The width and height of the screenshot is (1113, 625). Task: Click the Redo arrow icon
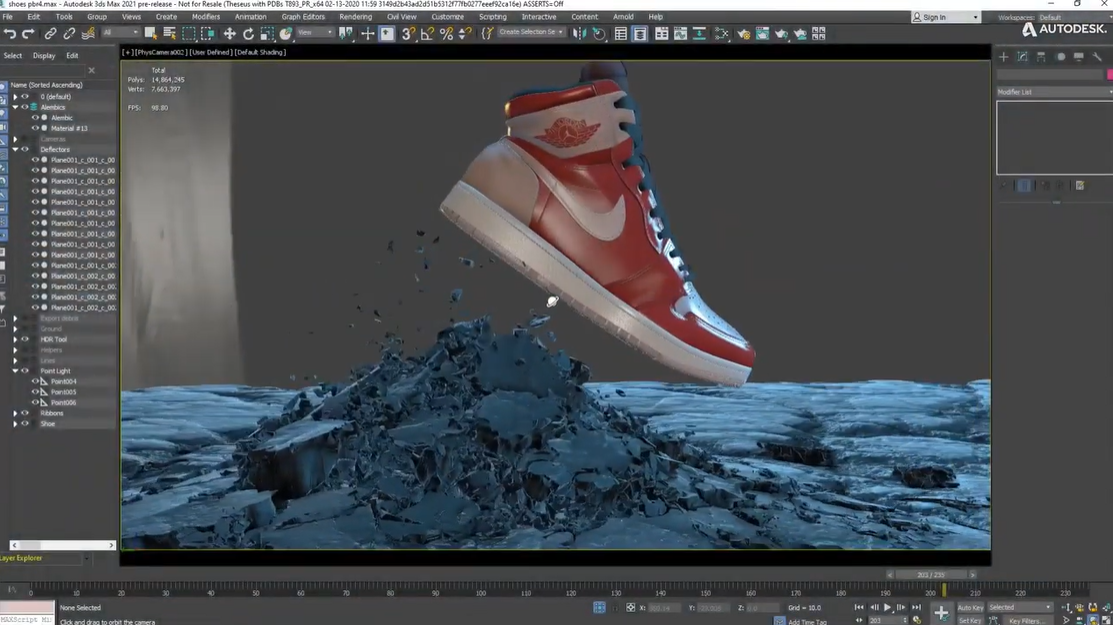(28, 33)
